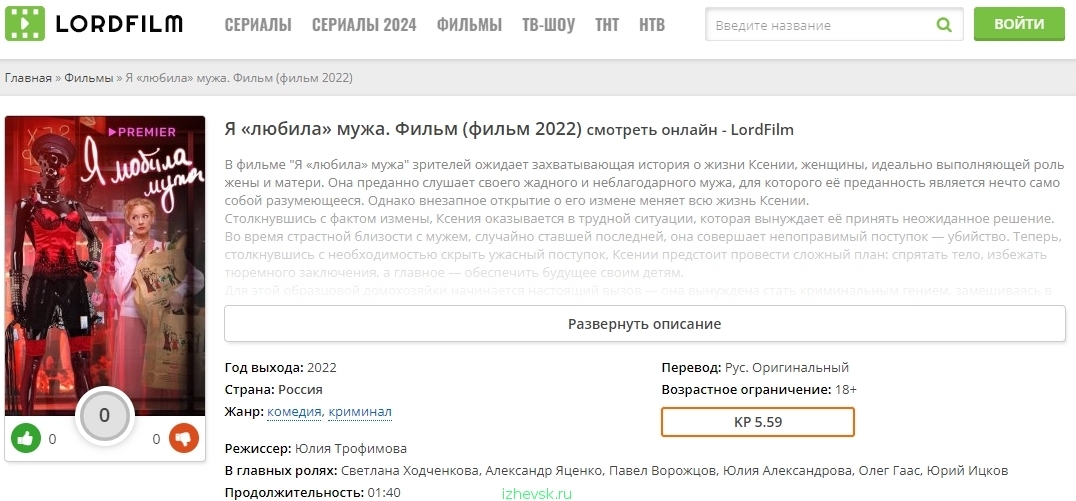Click the Главная breadcrumb link

(28, 78)
